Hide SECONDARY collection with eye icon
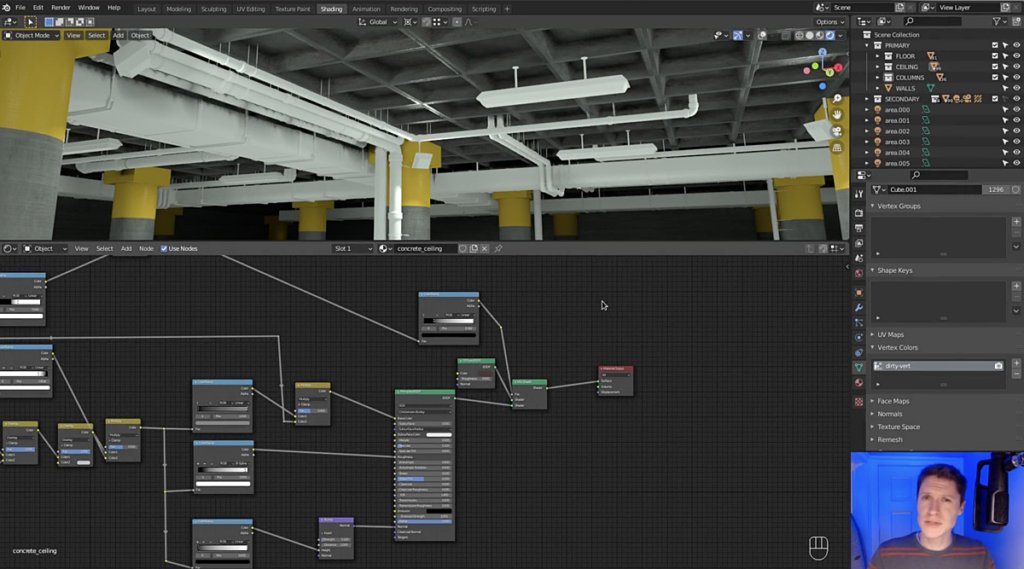Image resolution: width=1024 pixels, height=569 pixels. [x=1016, y=99]
